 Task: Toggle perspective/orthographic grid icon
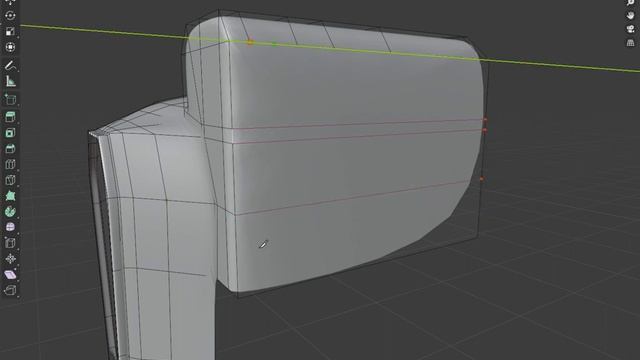coord(630,42)
